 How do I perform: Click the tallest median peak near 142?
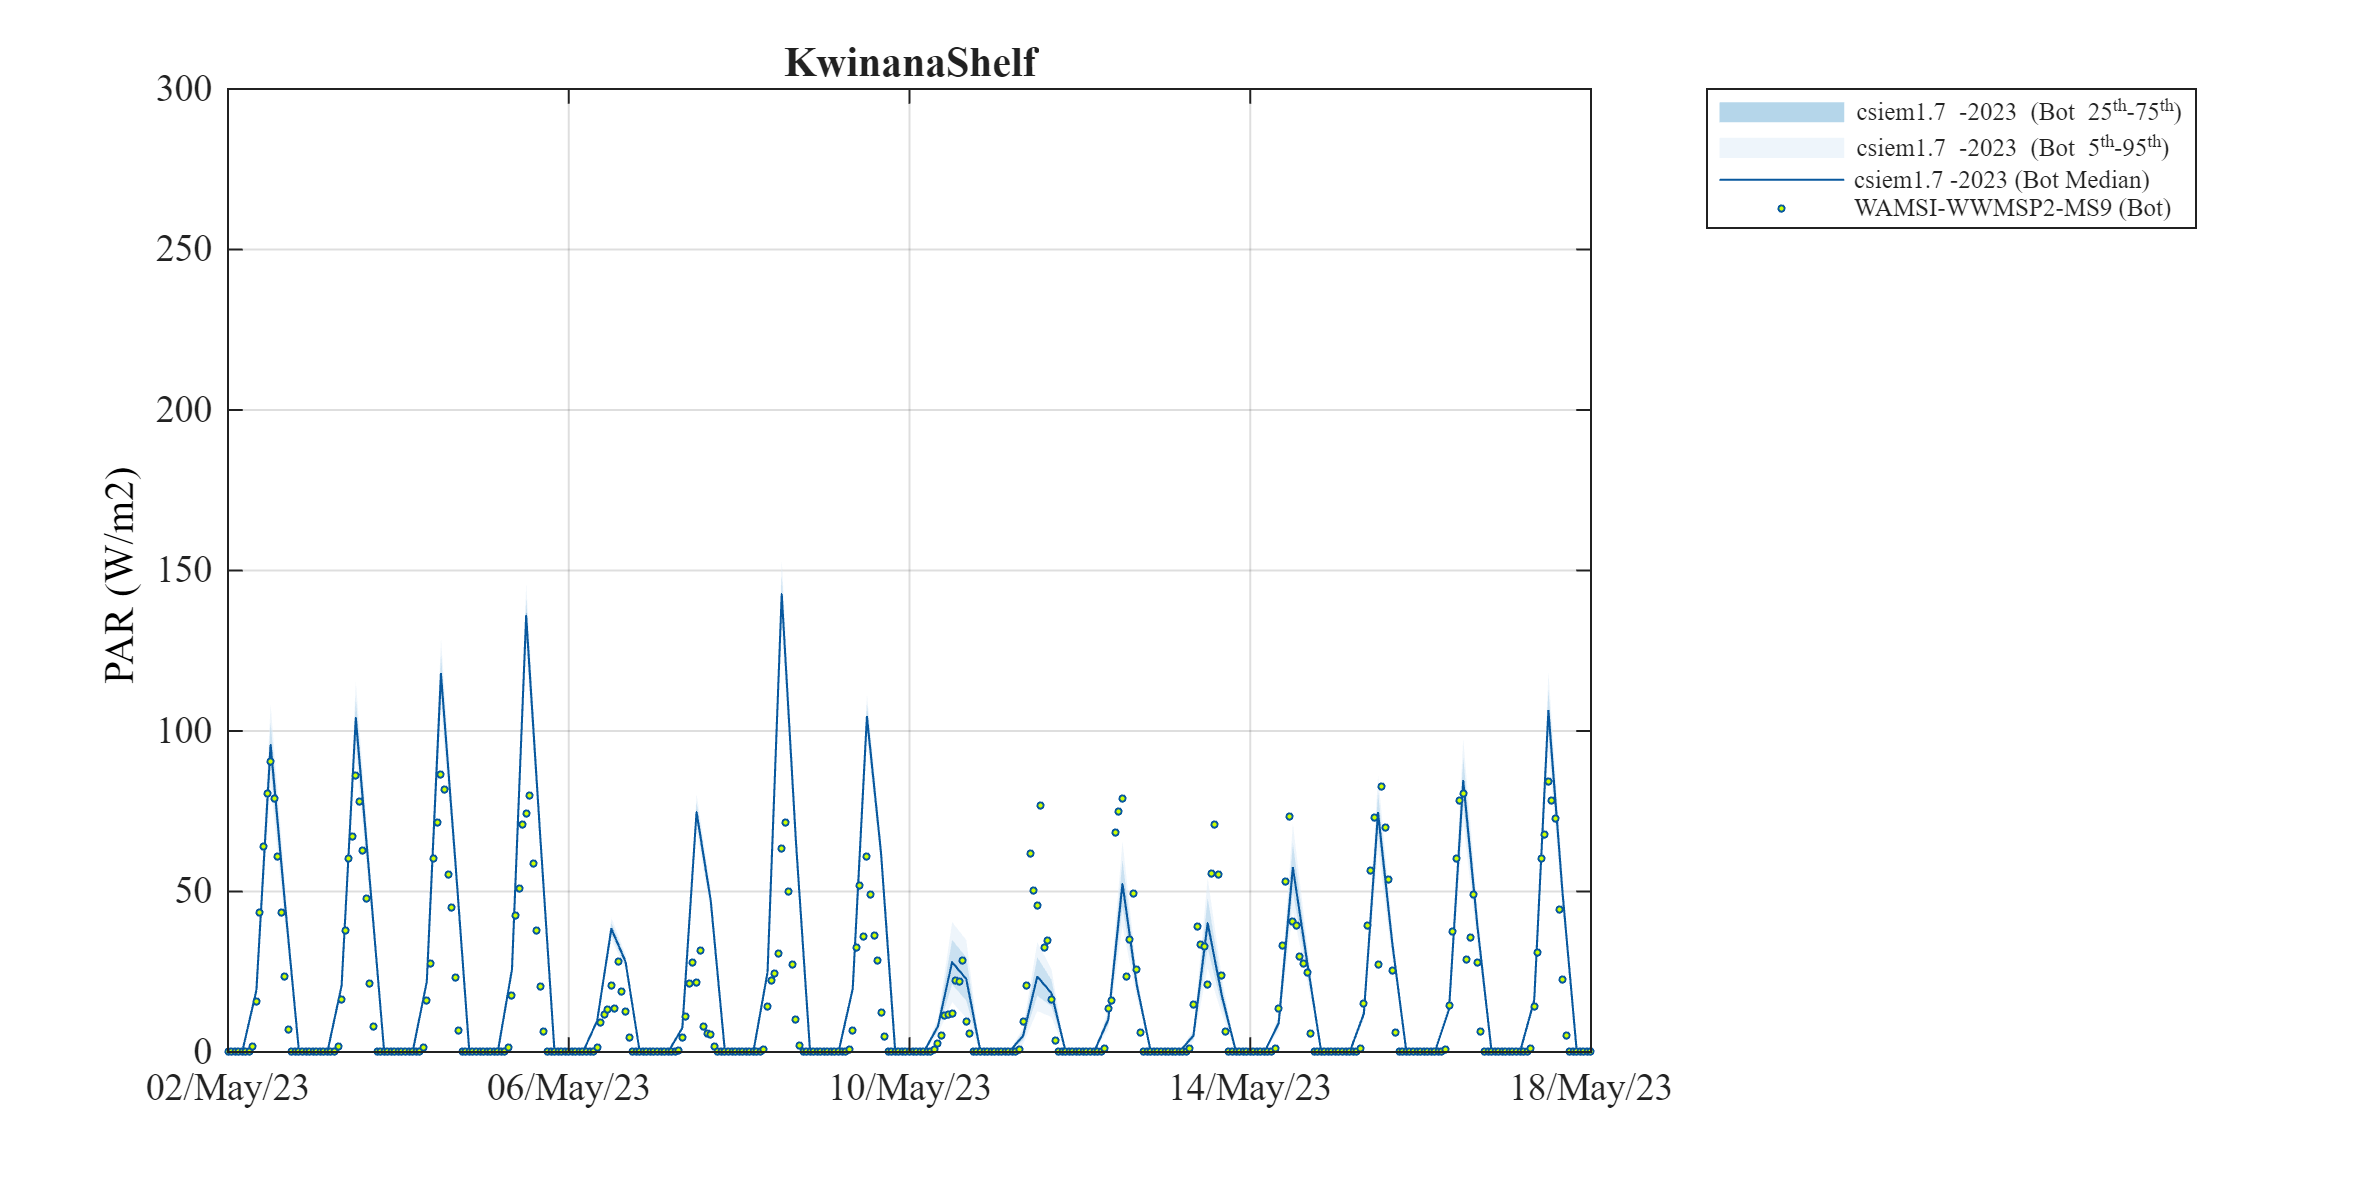(781, 596)
